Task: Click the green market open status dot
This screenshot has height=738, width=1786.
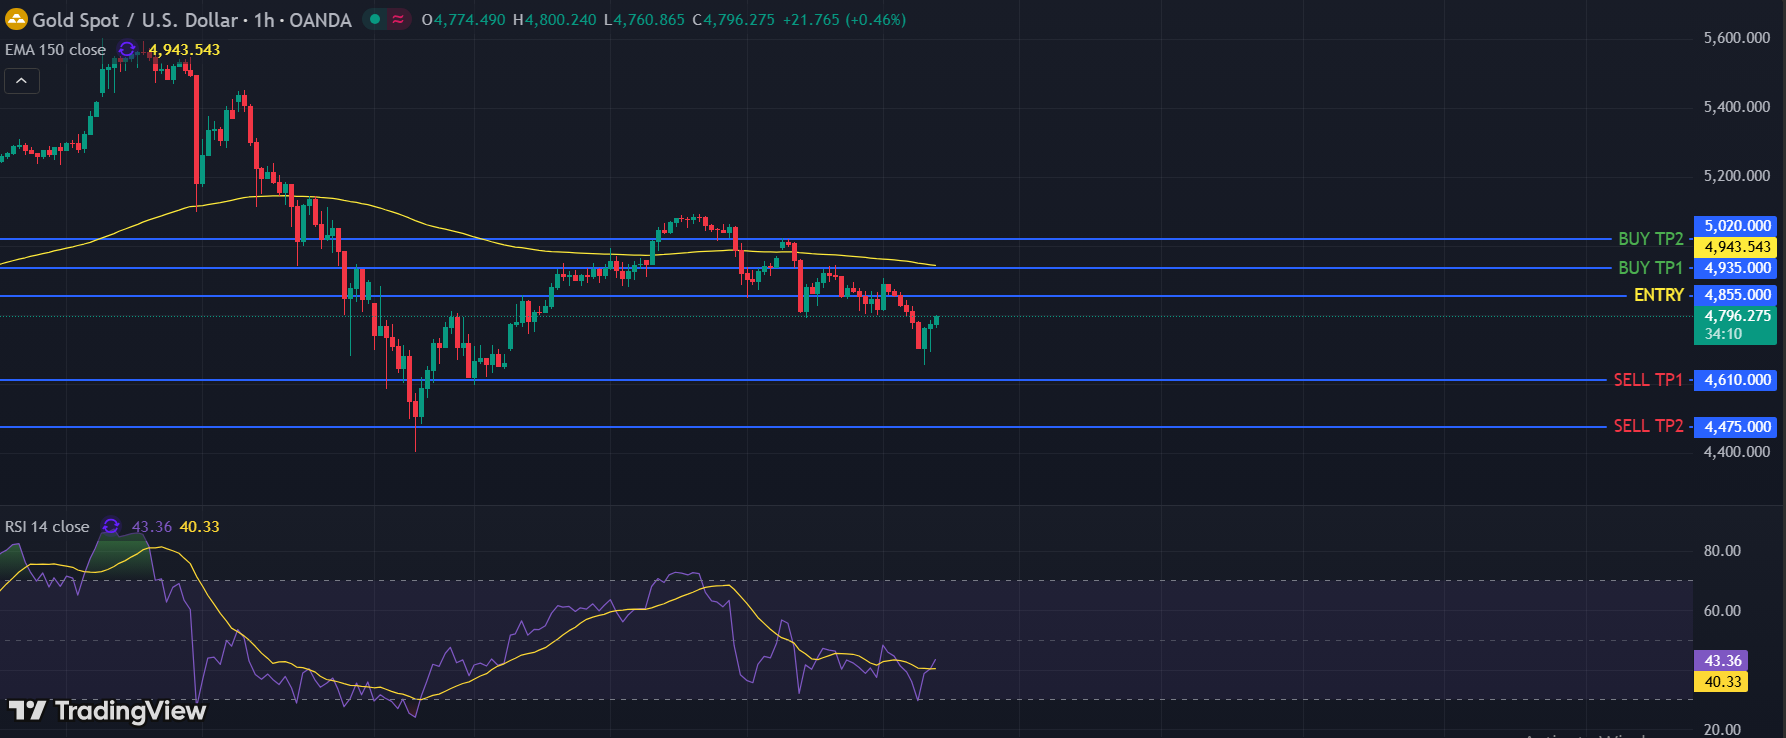Action: click(x=375, y=19)
